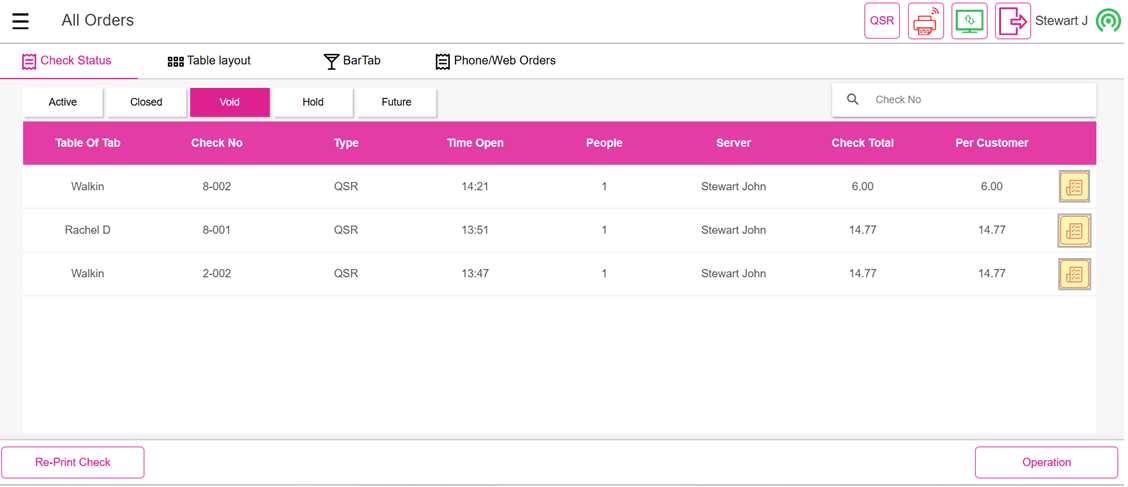1128x487 pixels.
Task: Click the red wireless printer icon
Action: 925,21
